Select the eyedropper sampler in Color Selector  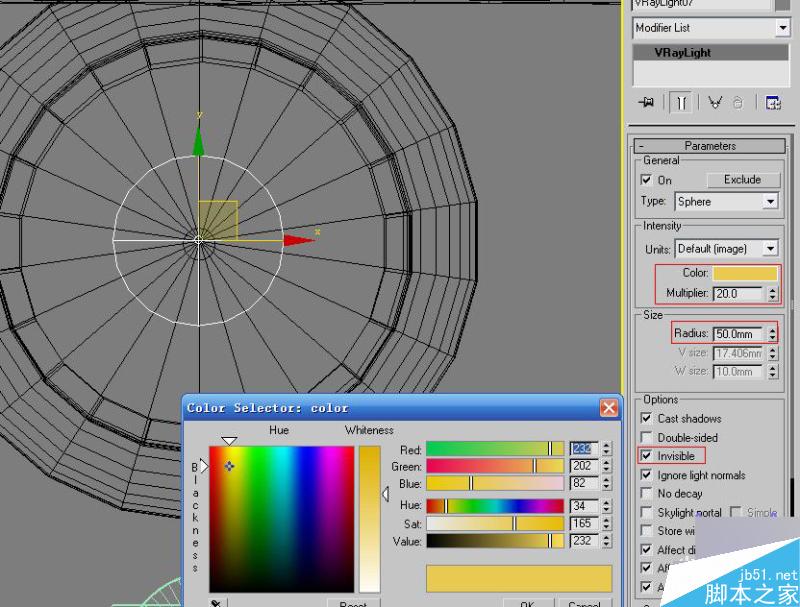coord(216,603)
